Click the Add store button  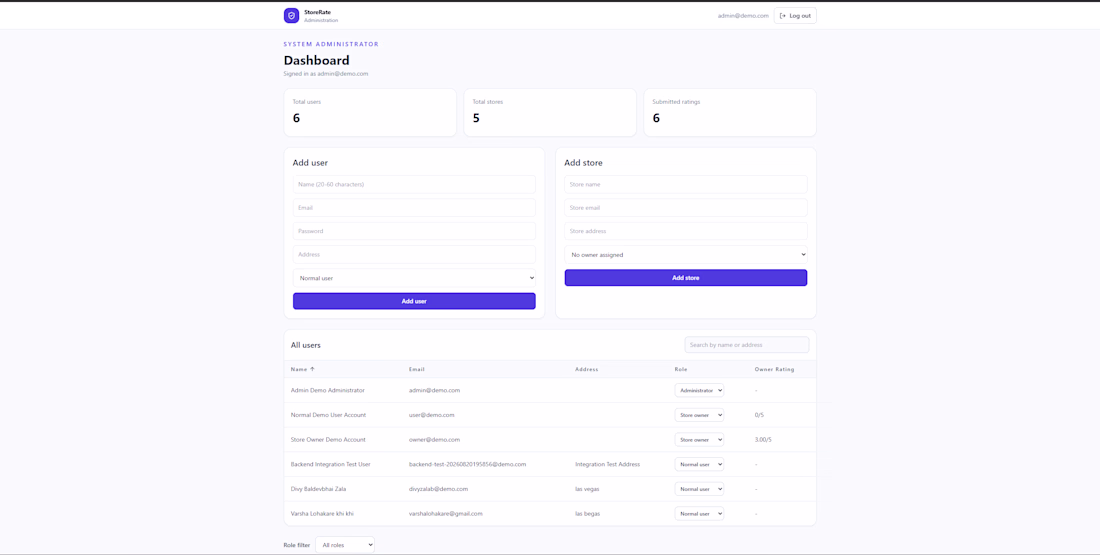point(685,278)
